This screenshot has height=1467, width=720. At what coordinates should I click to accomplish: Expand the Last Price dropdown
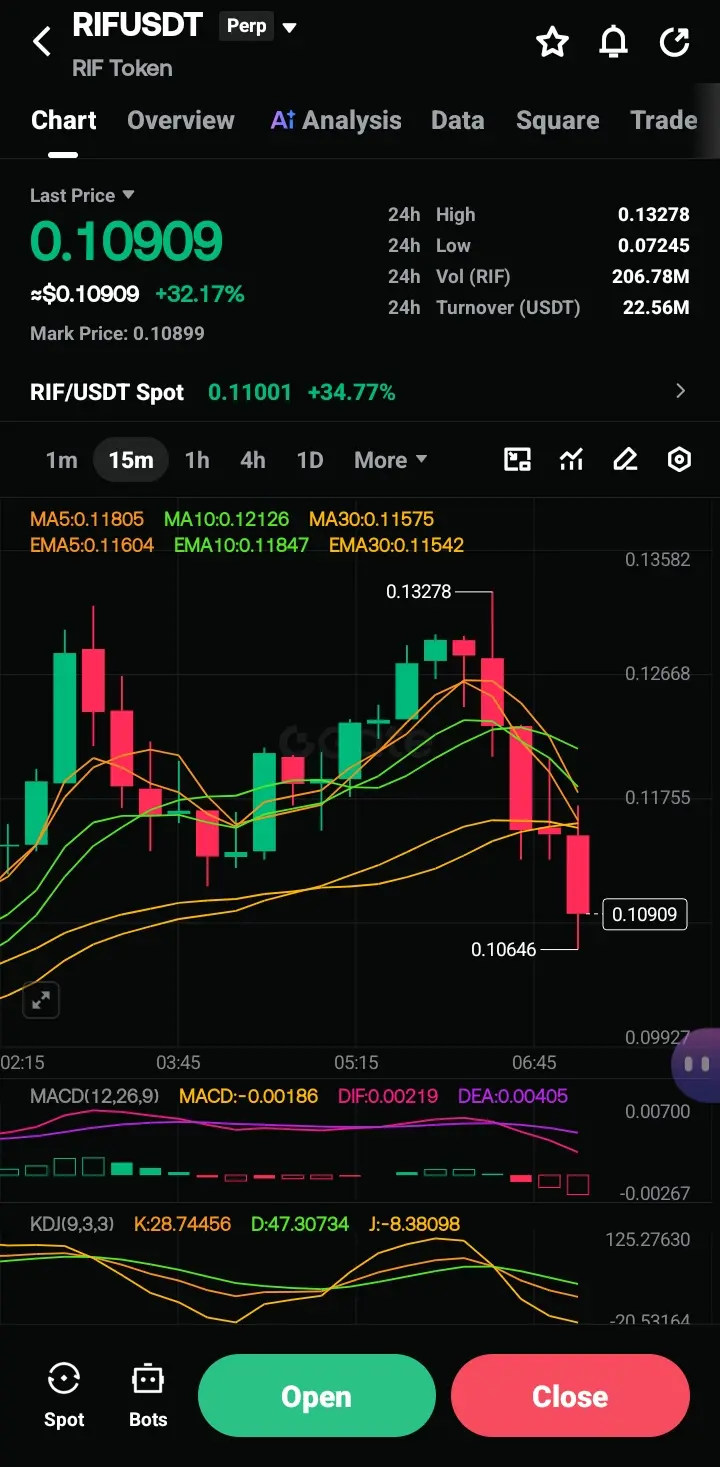pos(128,195)
